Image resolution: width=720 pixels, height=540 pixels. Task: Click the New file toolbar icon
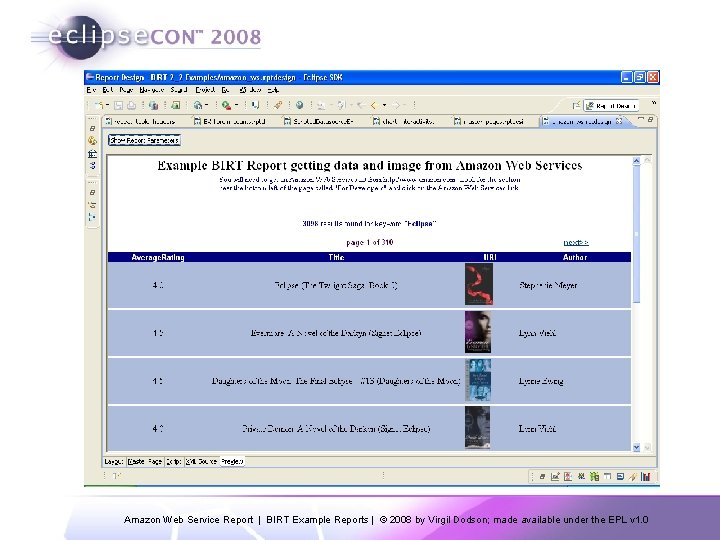[98, 106]
